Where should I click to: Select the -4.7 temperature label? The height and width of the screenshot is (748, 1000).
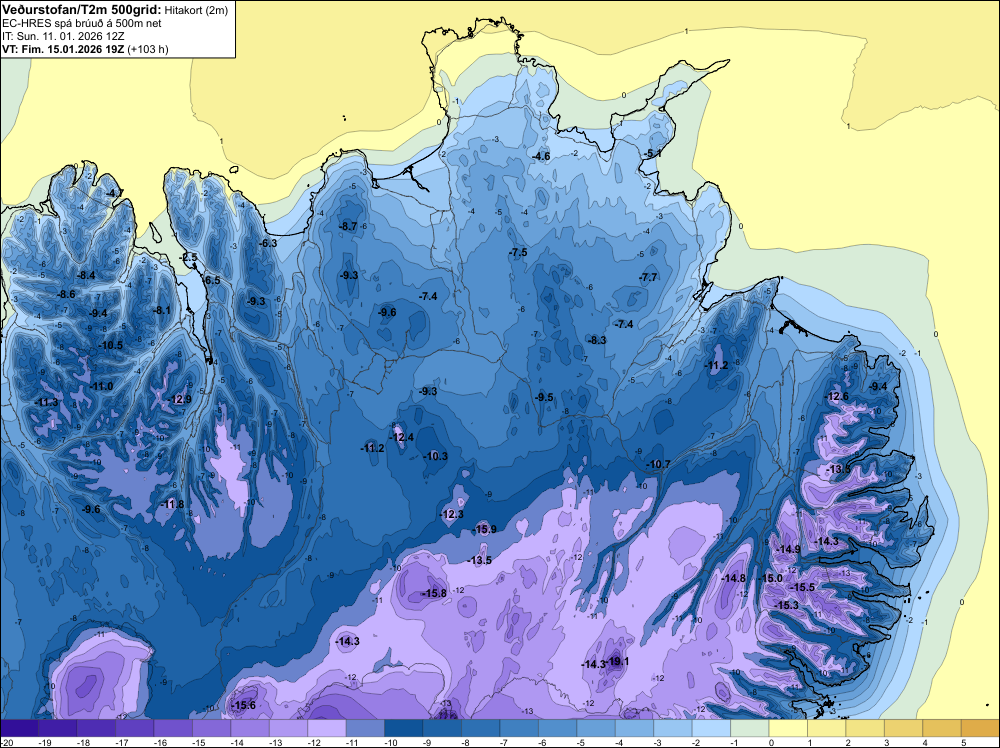pyautogui.click(x=115, y=193)
